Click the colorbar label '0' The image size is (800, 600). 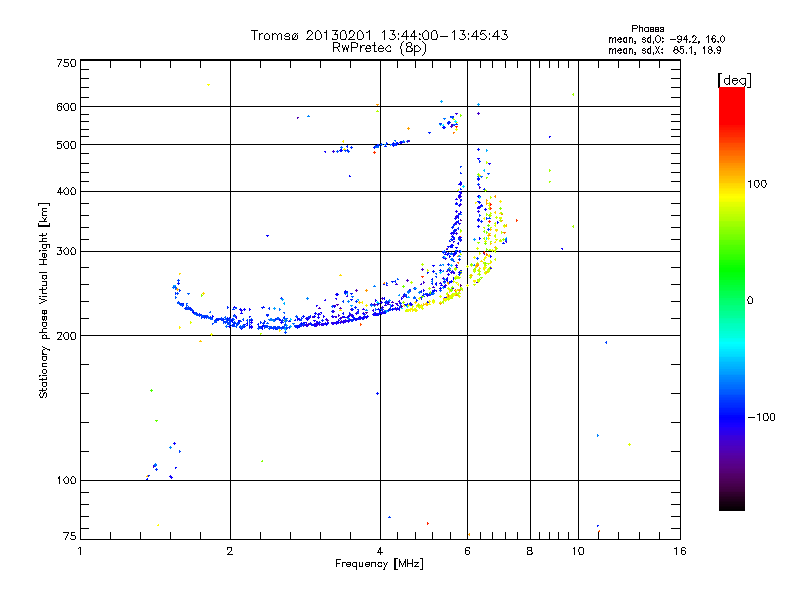(750, 301)
